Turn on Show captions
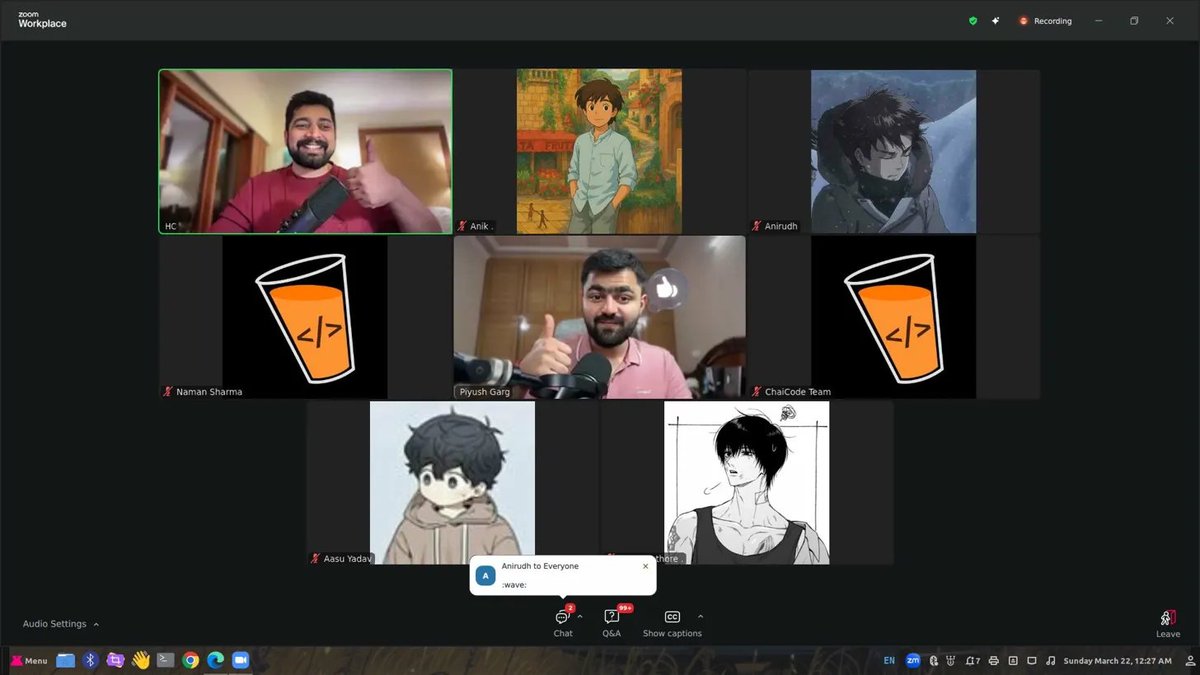Viewport: 1200px width, 675px height. click(672, 623)
